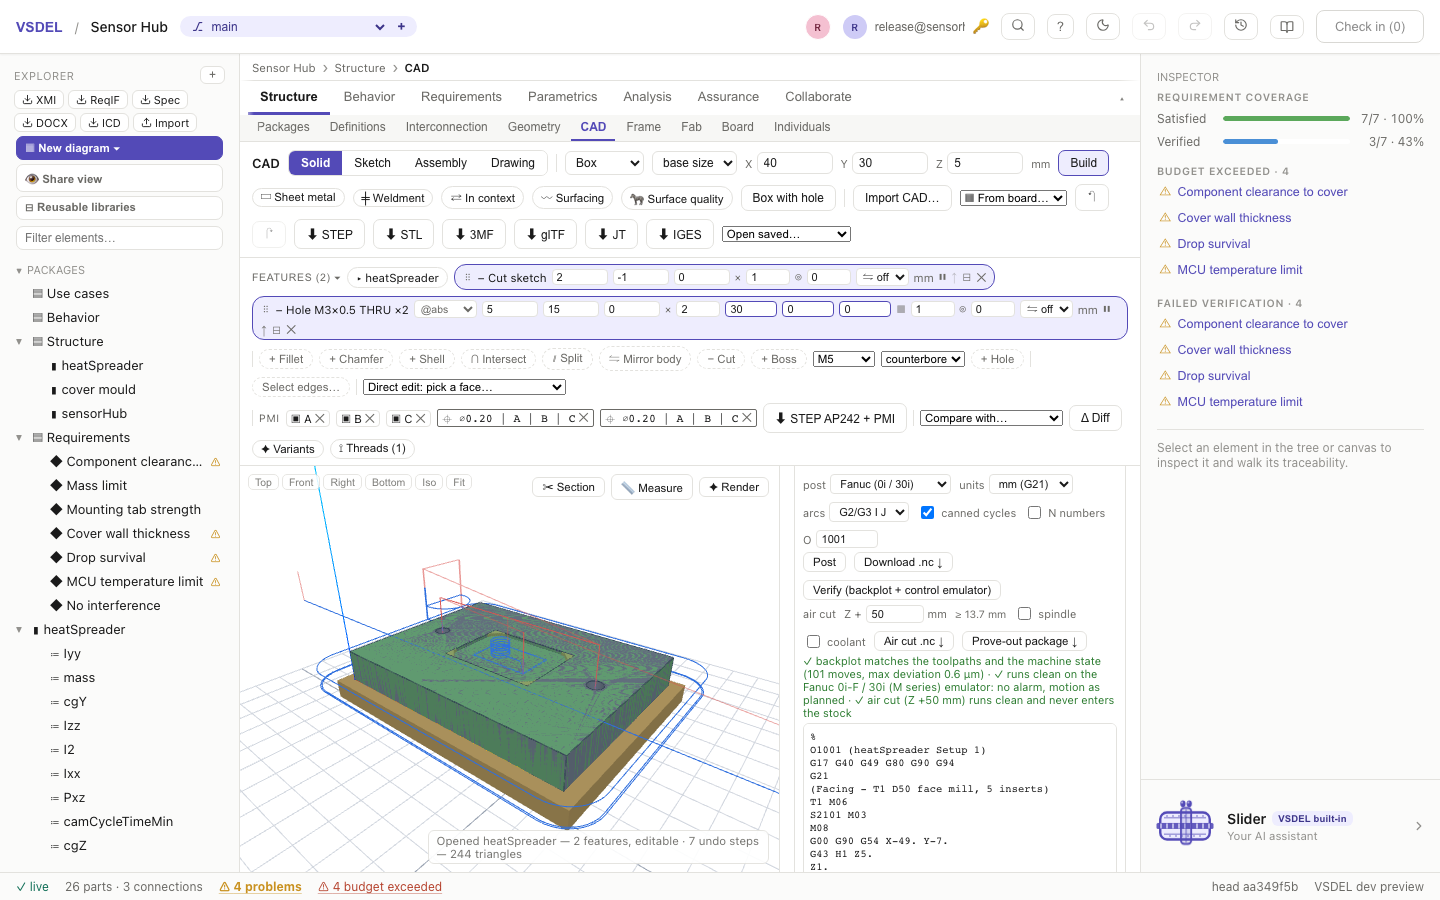1440x900 pixels.
Task: Click the Check in (0) button
Action: point(1370,27)
